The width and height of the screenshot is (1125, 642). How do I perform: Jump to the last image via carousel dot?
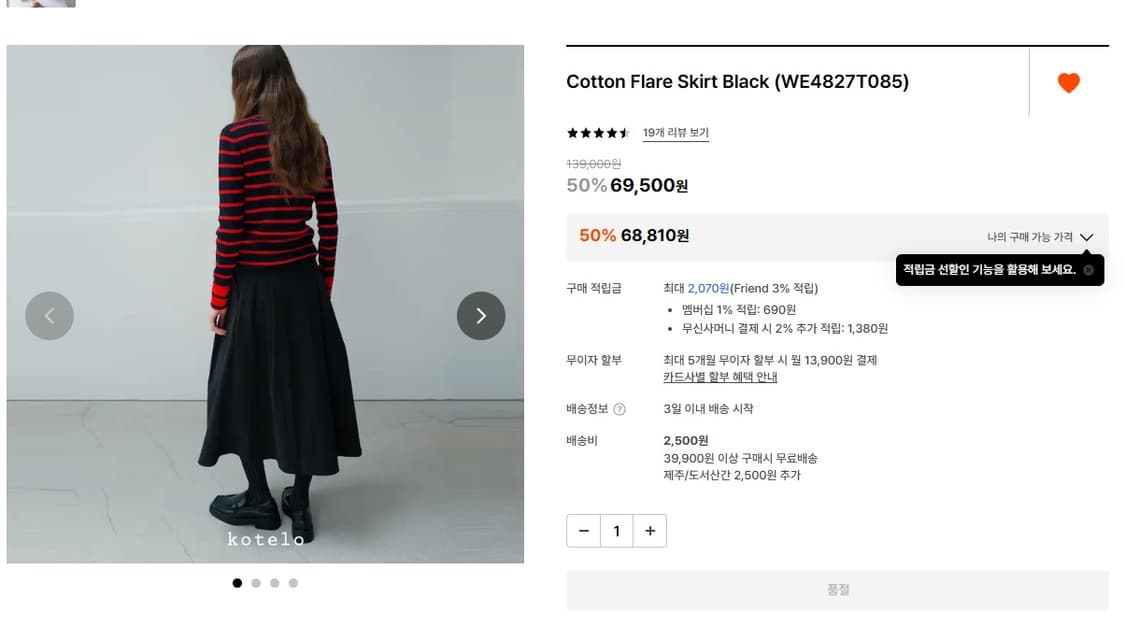[x=293, y=582]
